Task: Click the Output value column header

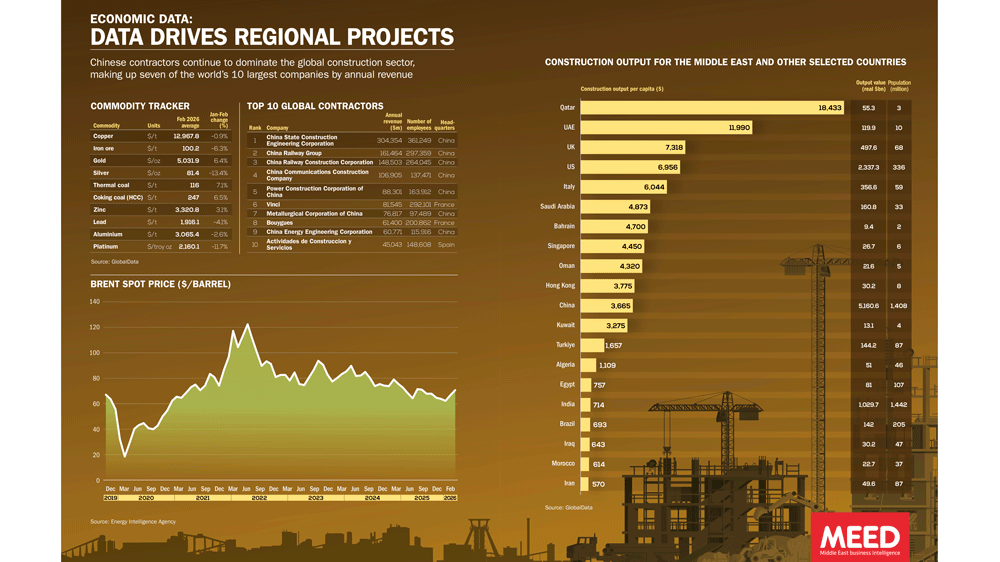Action: pyautogui.click(x=870, y=86)
